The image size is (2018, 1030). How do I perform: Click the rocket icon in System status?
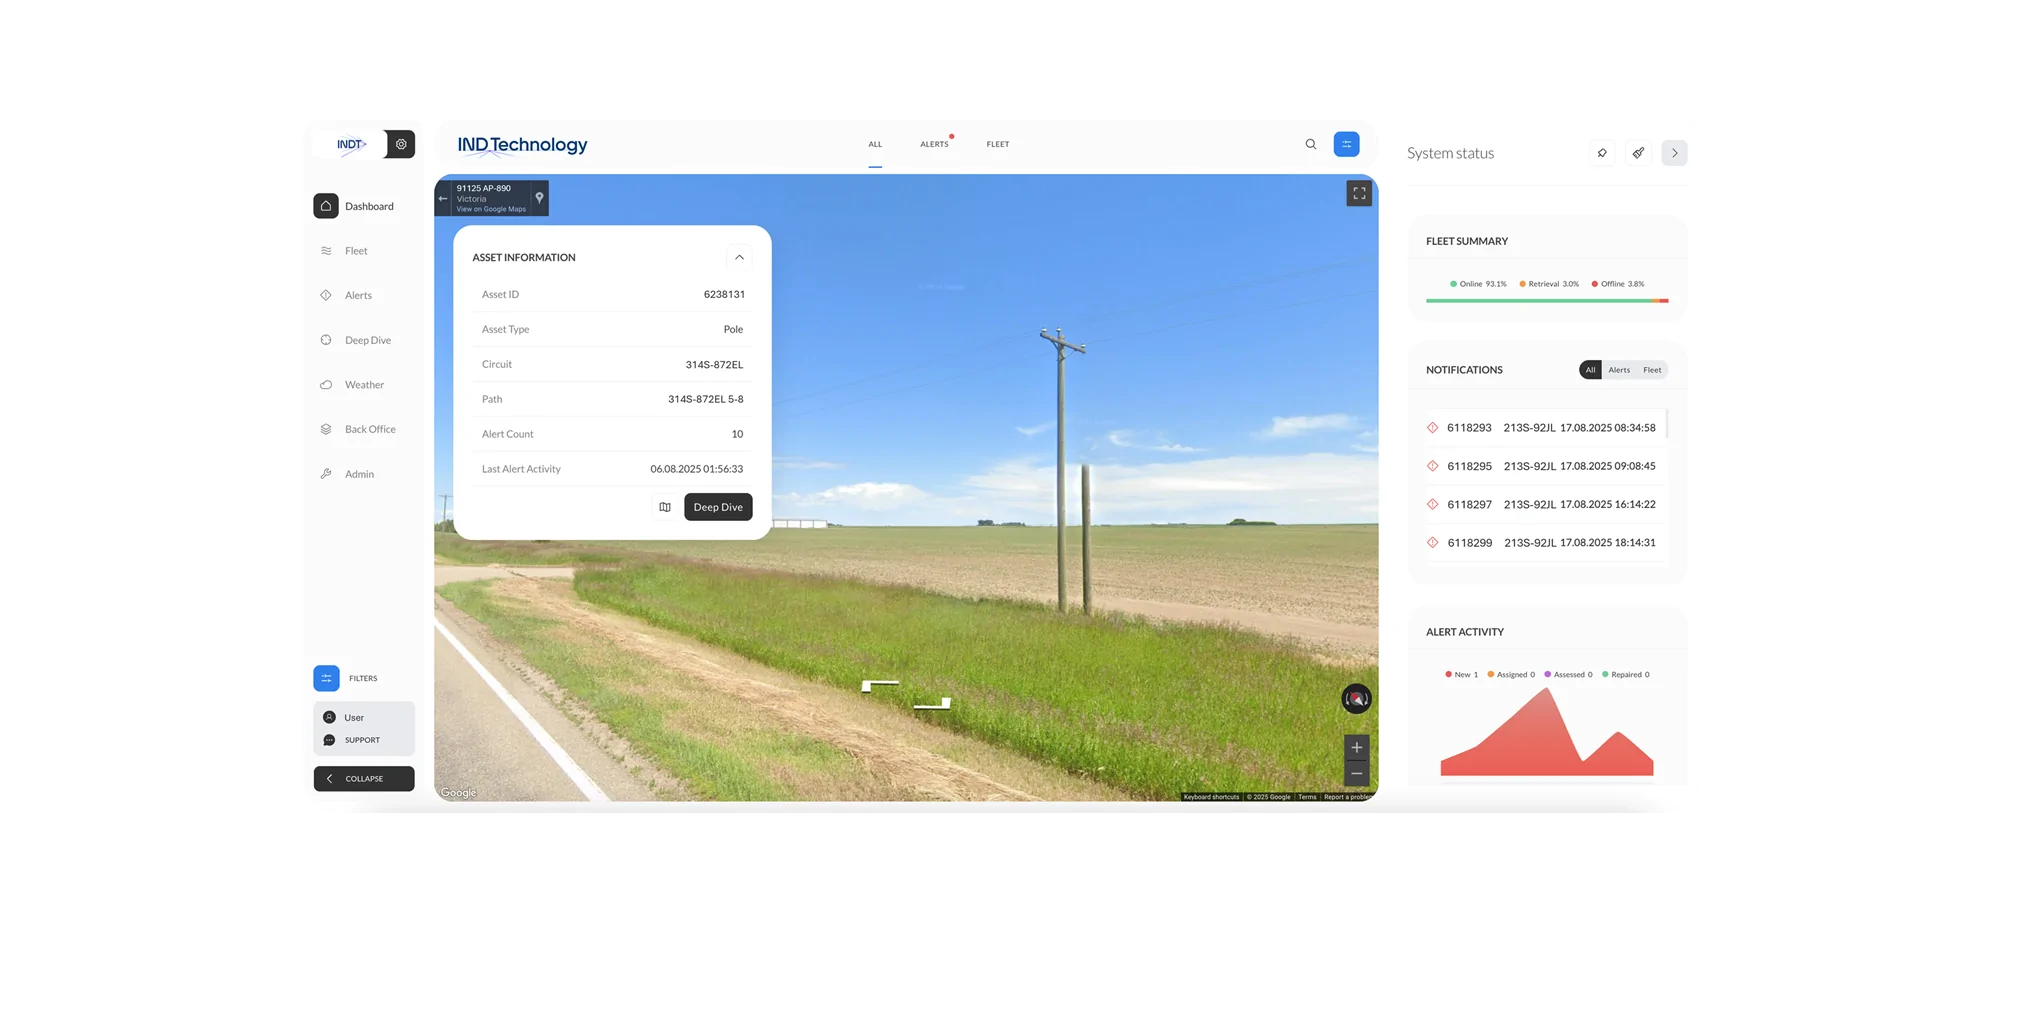(x=1638, y=153)
